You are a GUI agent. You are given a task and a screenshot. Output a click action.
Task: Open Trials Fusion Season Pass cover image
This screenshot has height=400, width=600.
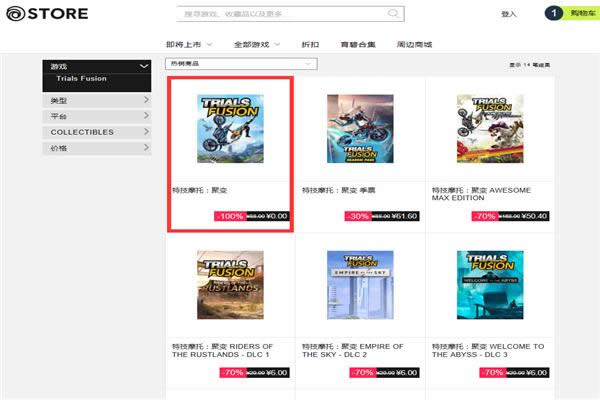point(360,128)
